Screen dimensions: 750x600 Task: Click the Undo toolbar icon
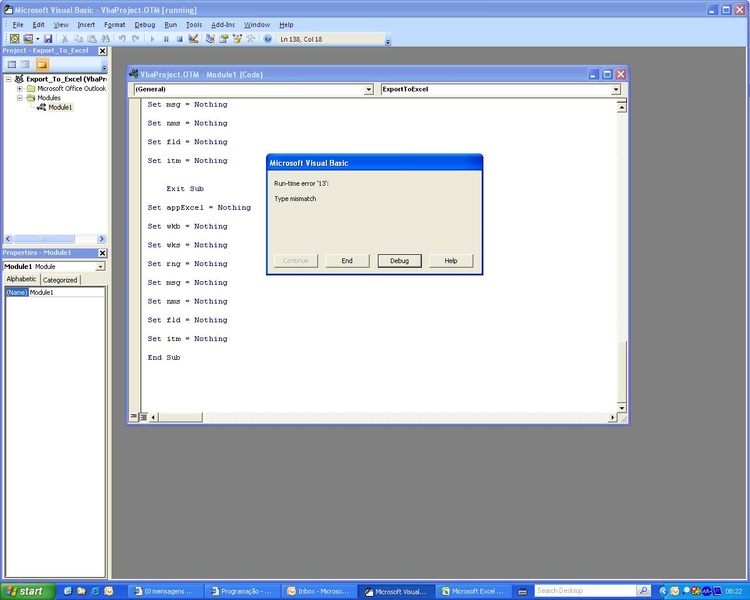[x=122, y=39]
